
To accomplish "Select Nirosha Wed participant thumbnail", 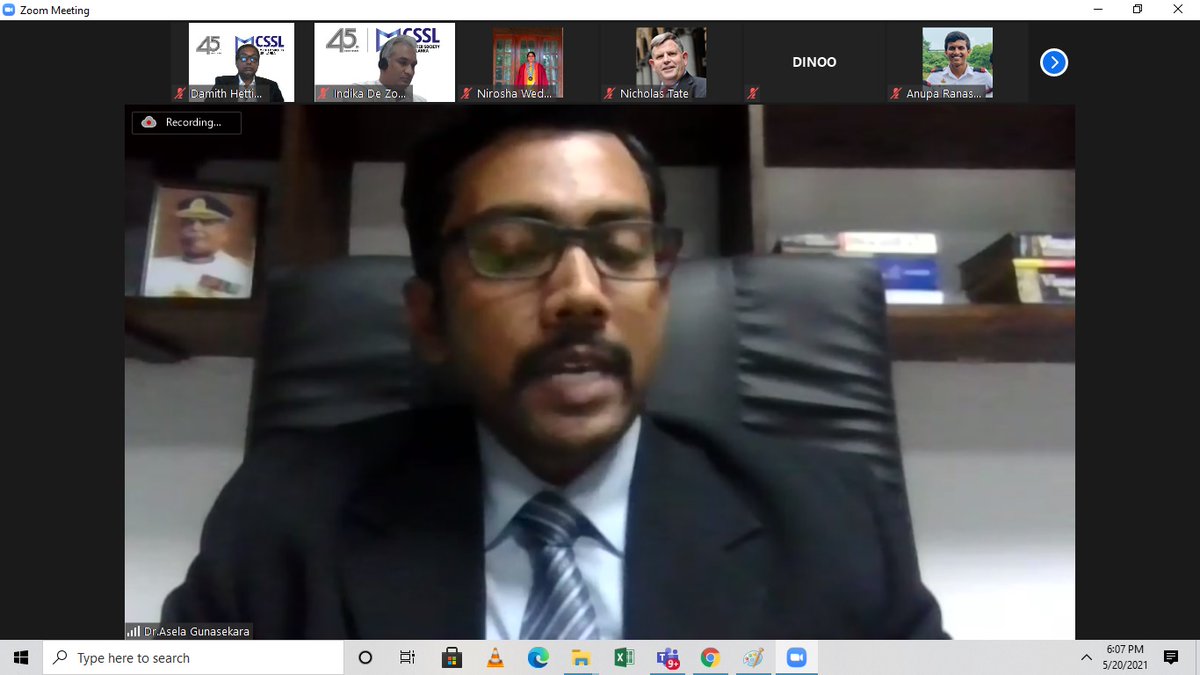I will point(528,62).
